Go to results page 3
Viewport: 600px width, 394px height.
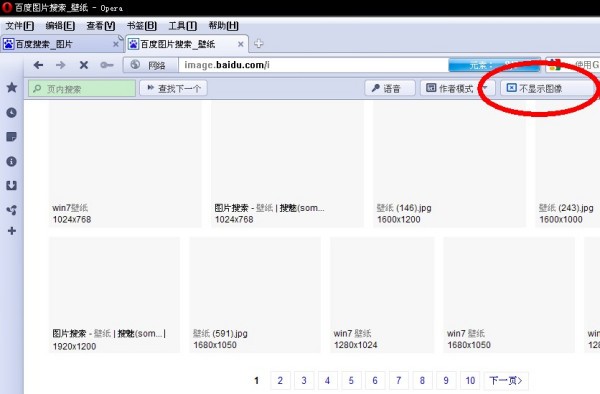pyautogui.click(x=304, y=380)
